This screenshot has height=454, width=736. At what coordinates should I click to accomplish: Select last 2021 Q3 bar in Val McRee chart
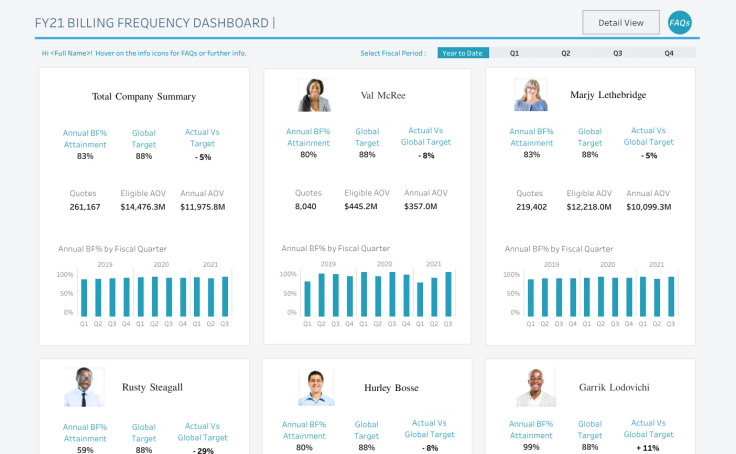tap(448, 294)
